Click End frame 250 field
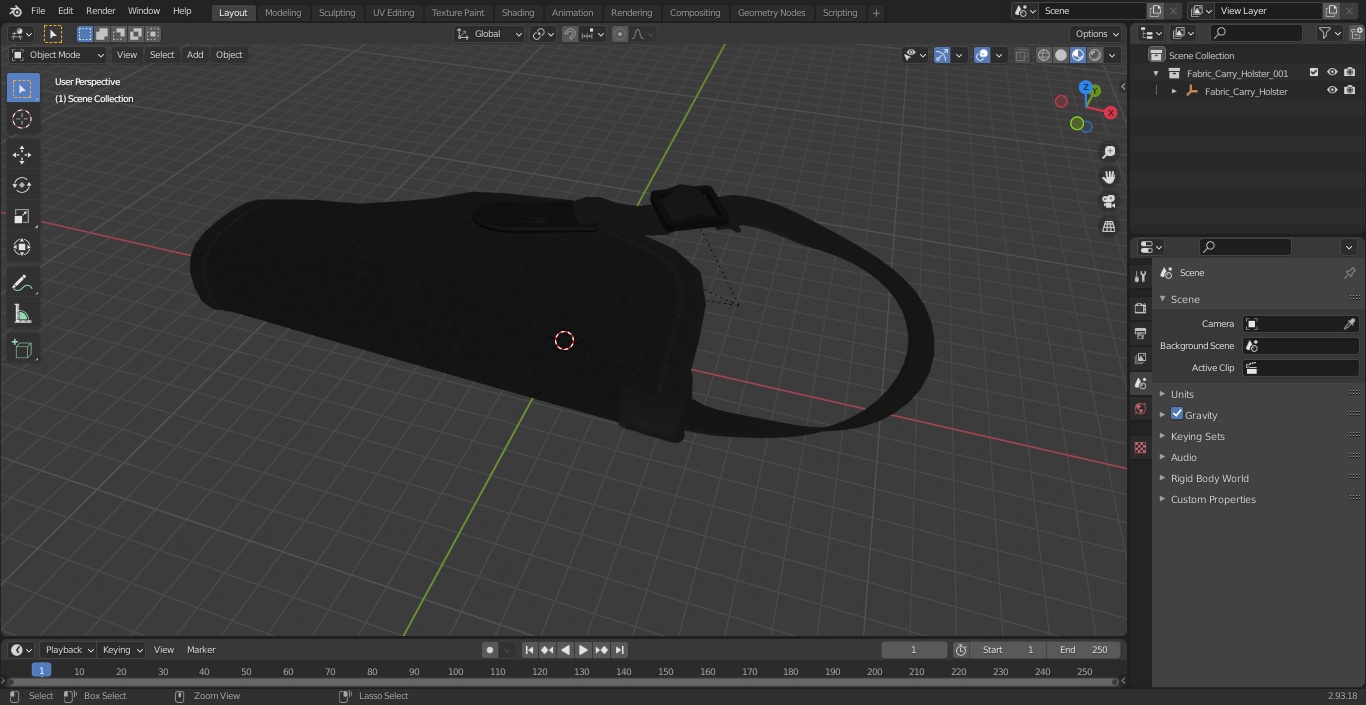This screenshot has width=1366, height=705. (x=1084, y=650)
